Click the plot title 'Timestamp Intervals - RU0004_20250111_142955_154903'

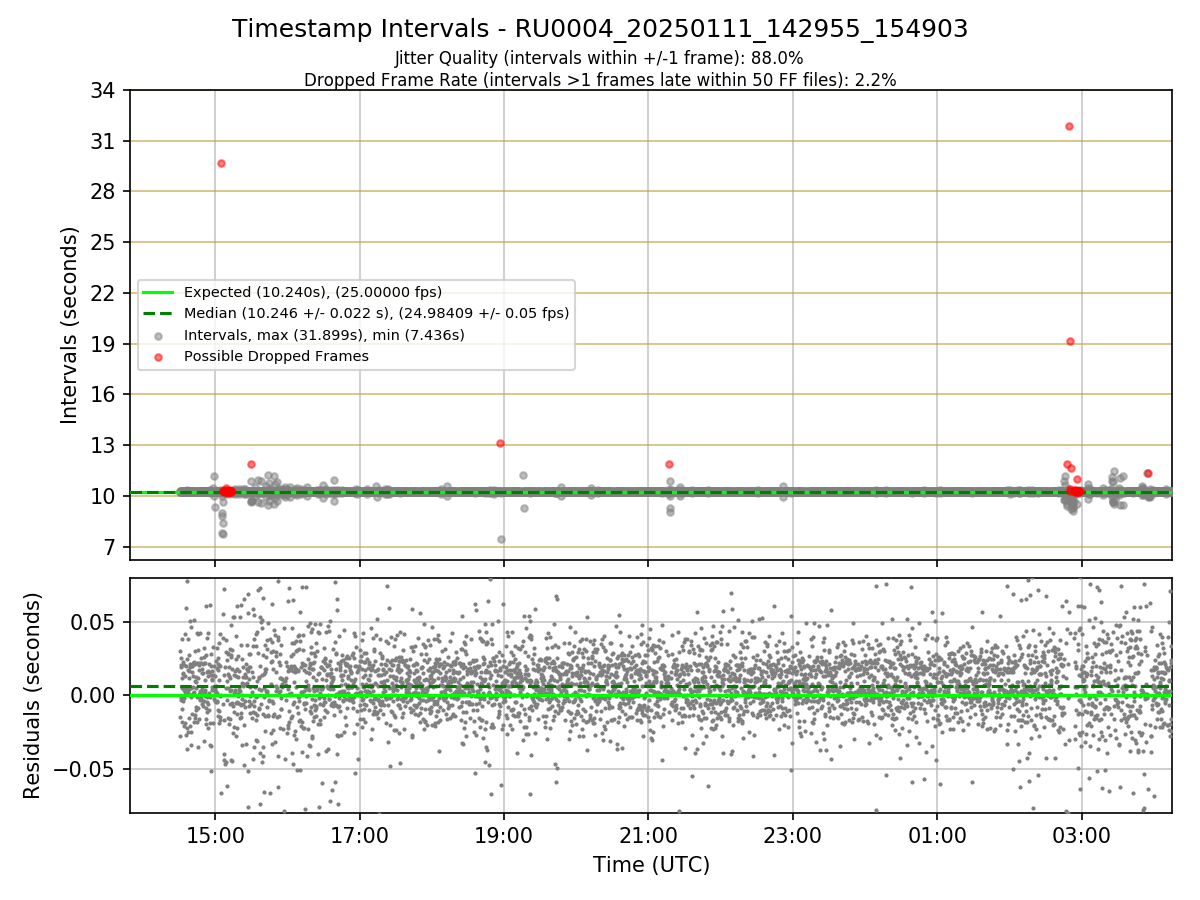pyautogui.click(x=600, y=29)
